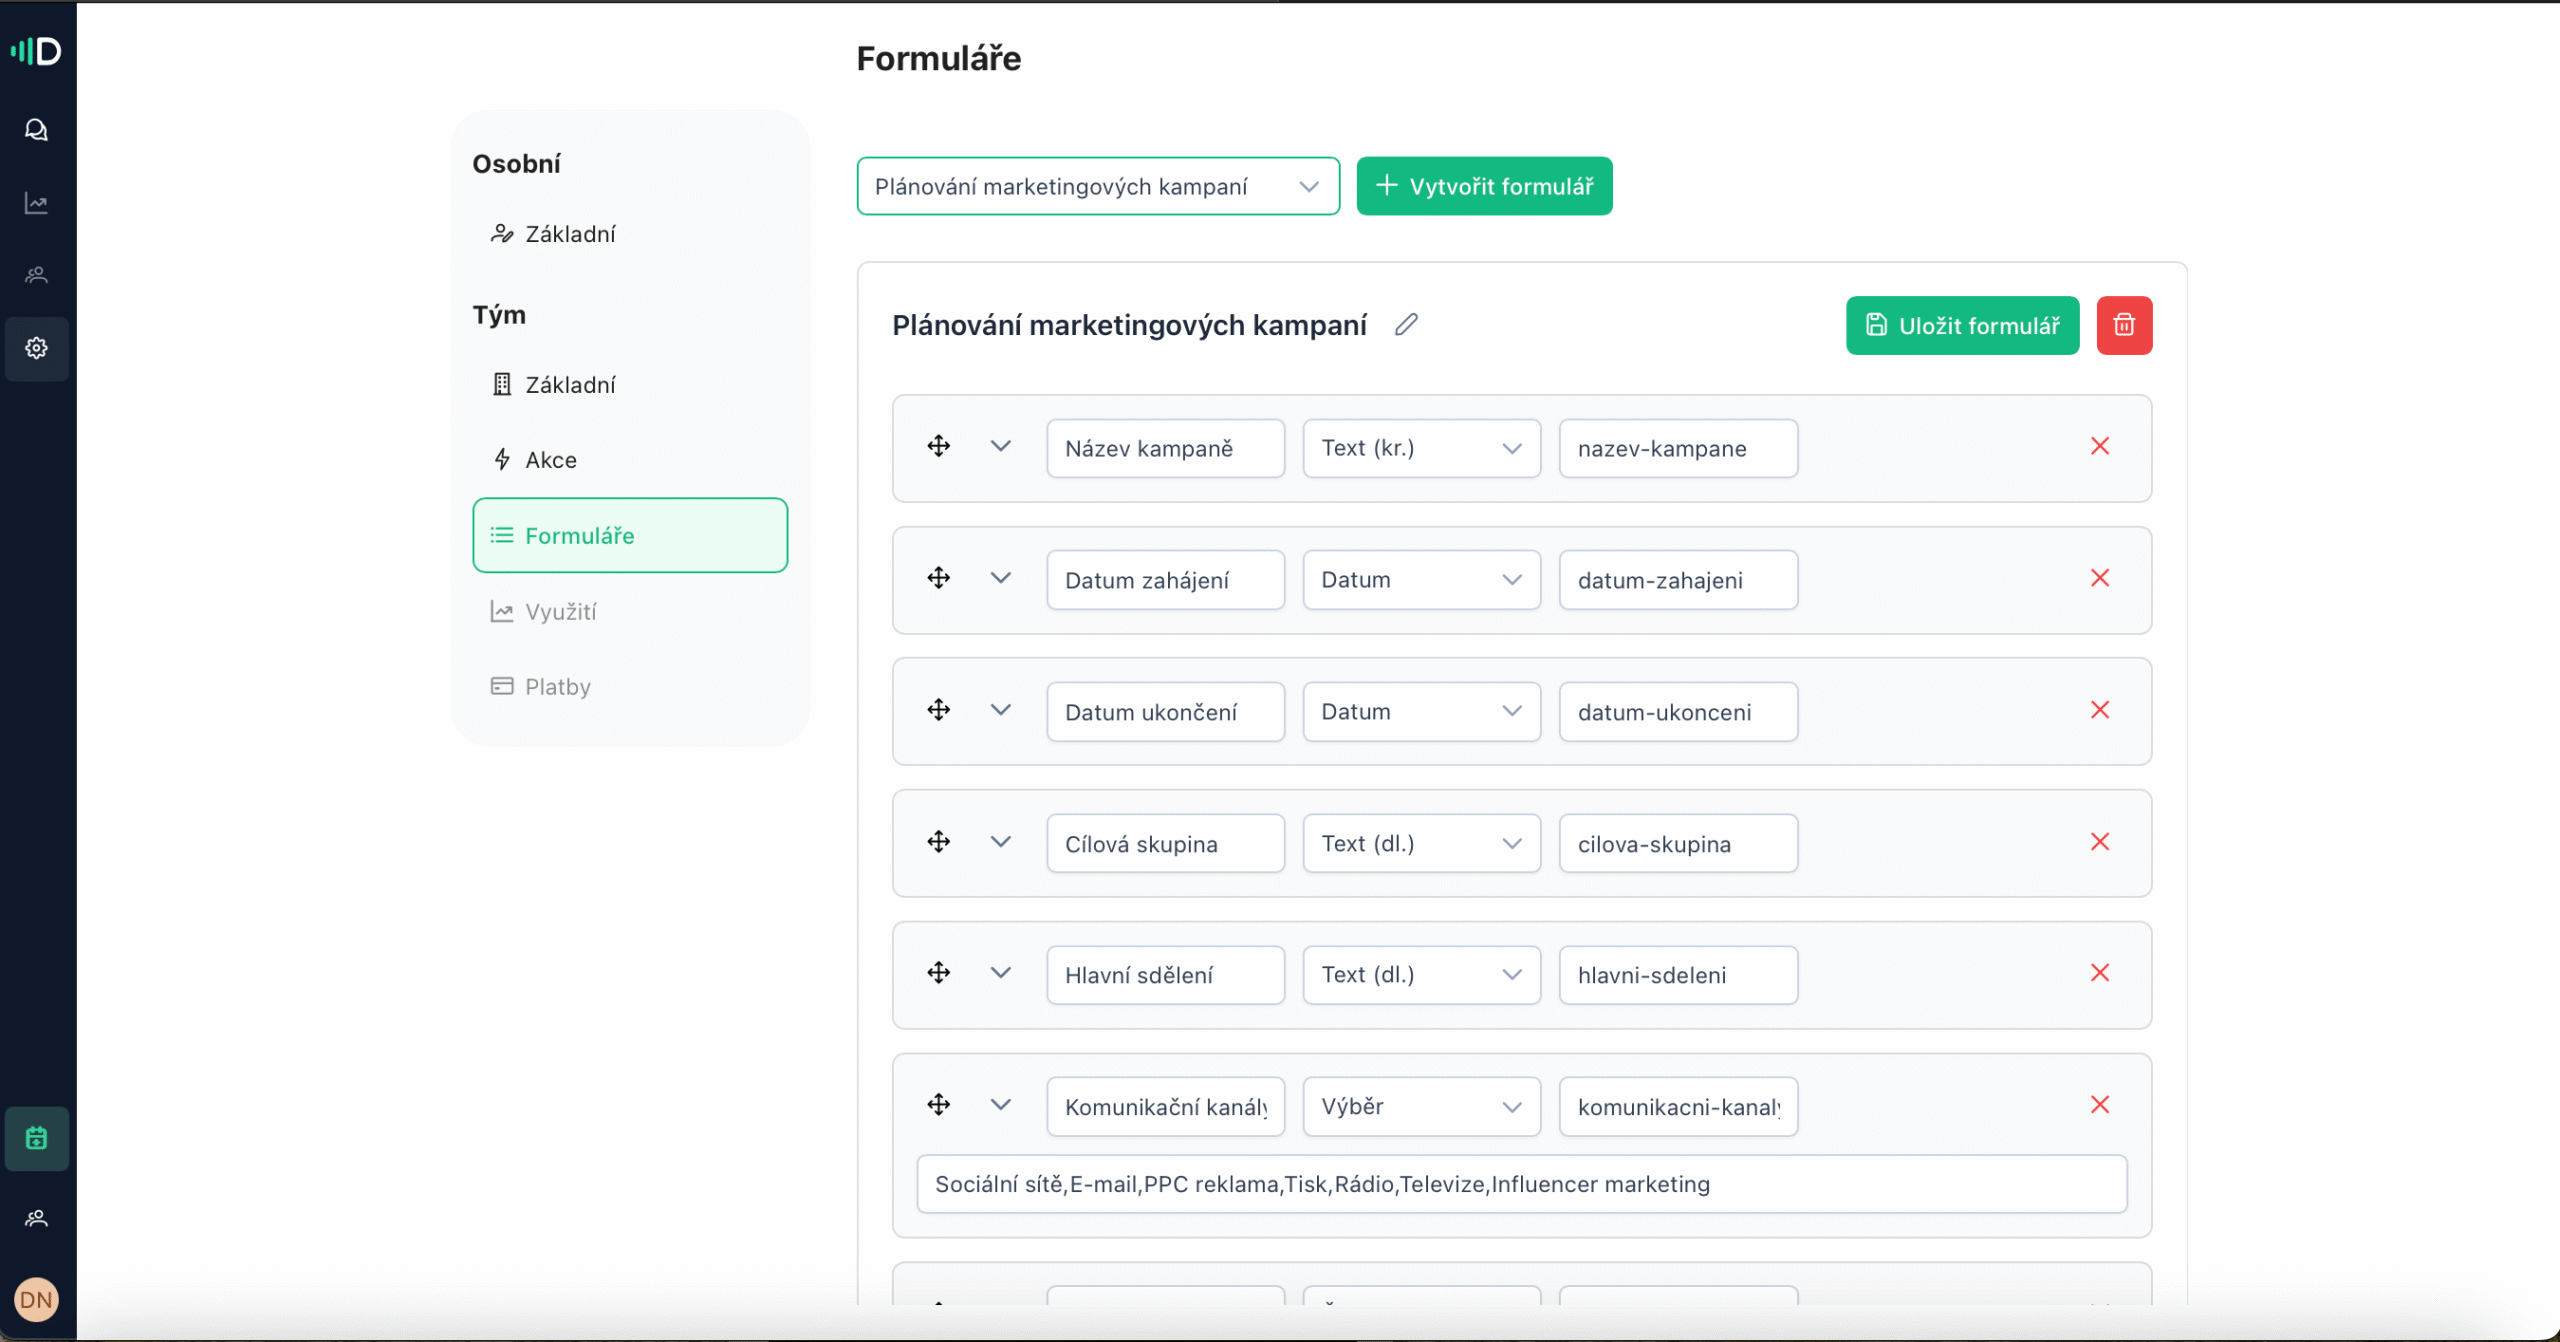Delete form using red trash button
Screen dimensions: 2560x1342
pyautogui.click(x=2124, y=325)
